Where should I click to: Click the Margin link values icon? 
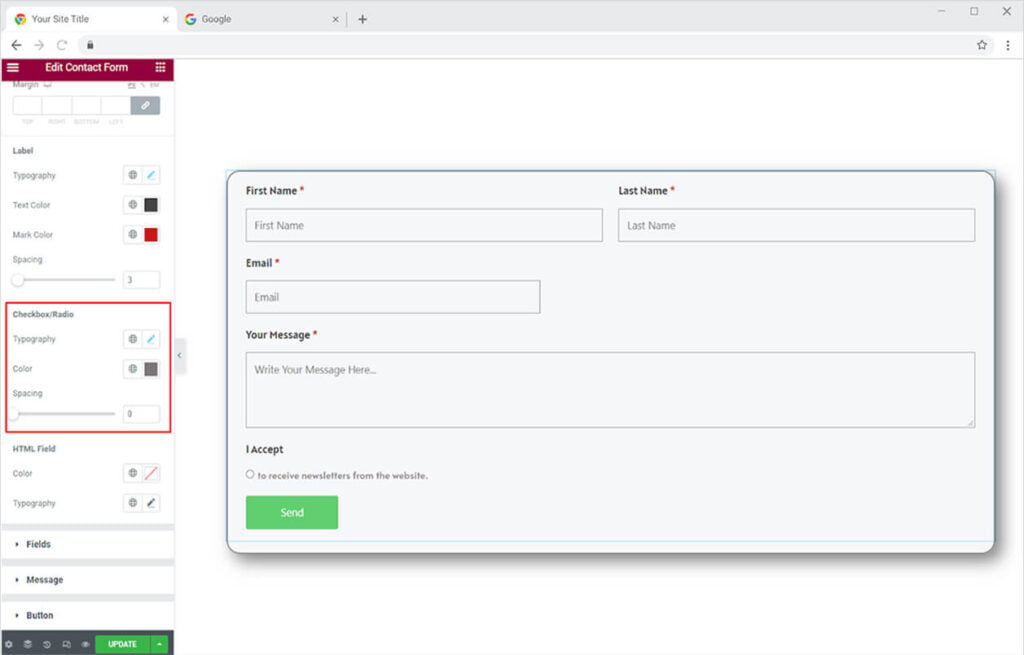[145, 105]
